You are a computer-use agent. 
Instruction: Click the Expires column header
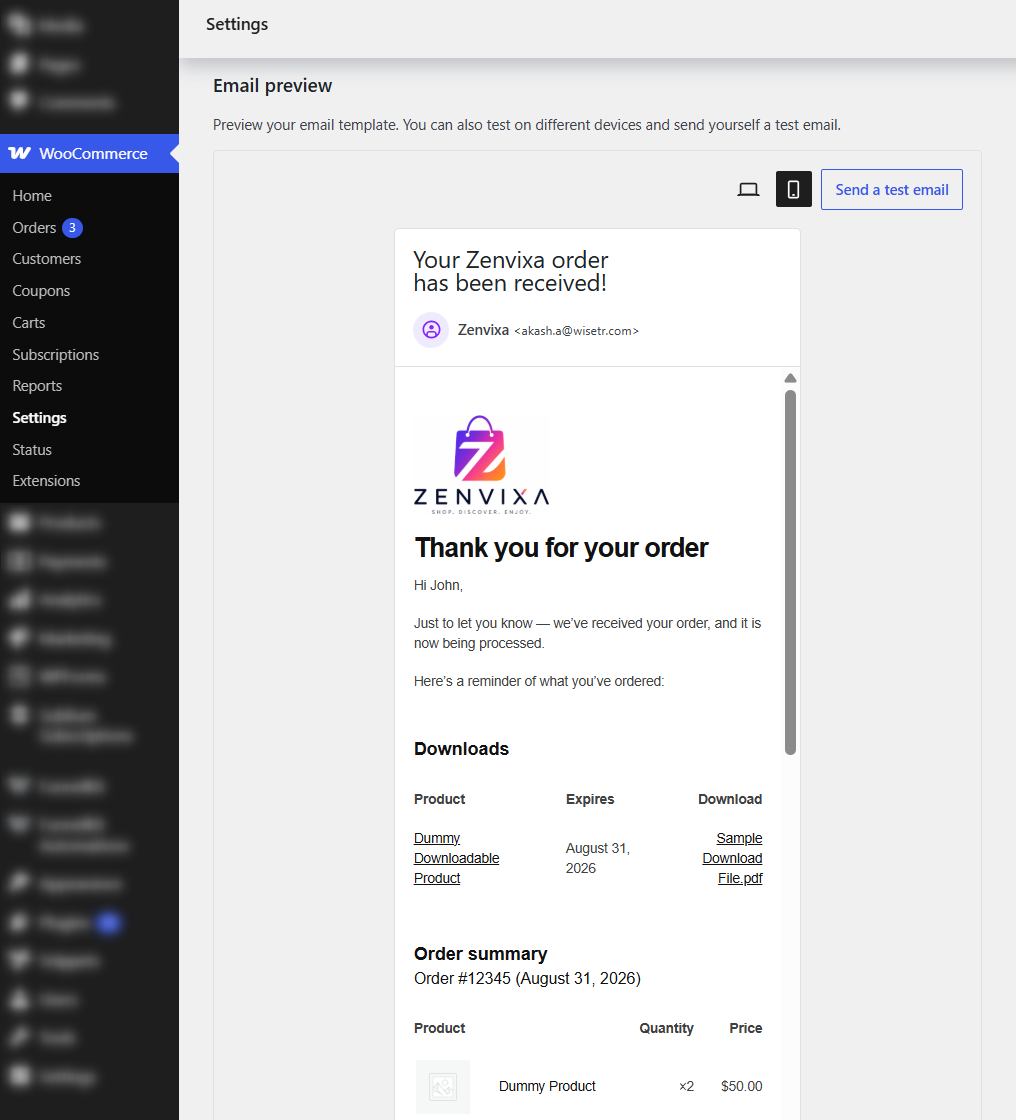coord(590,799)
